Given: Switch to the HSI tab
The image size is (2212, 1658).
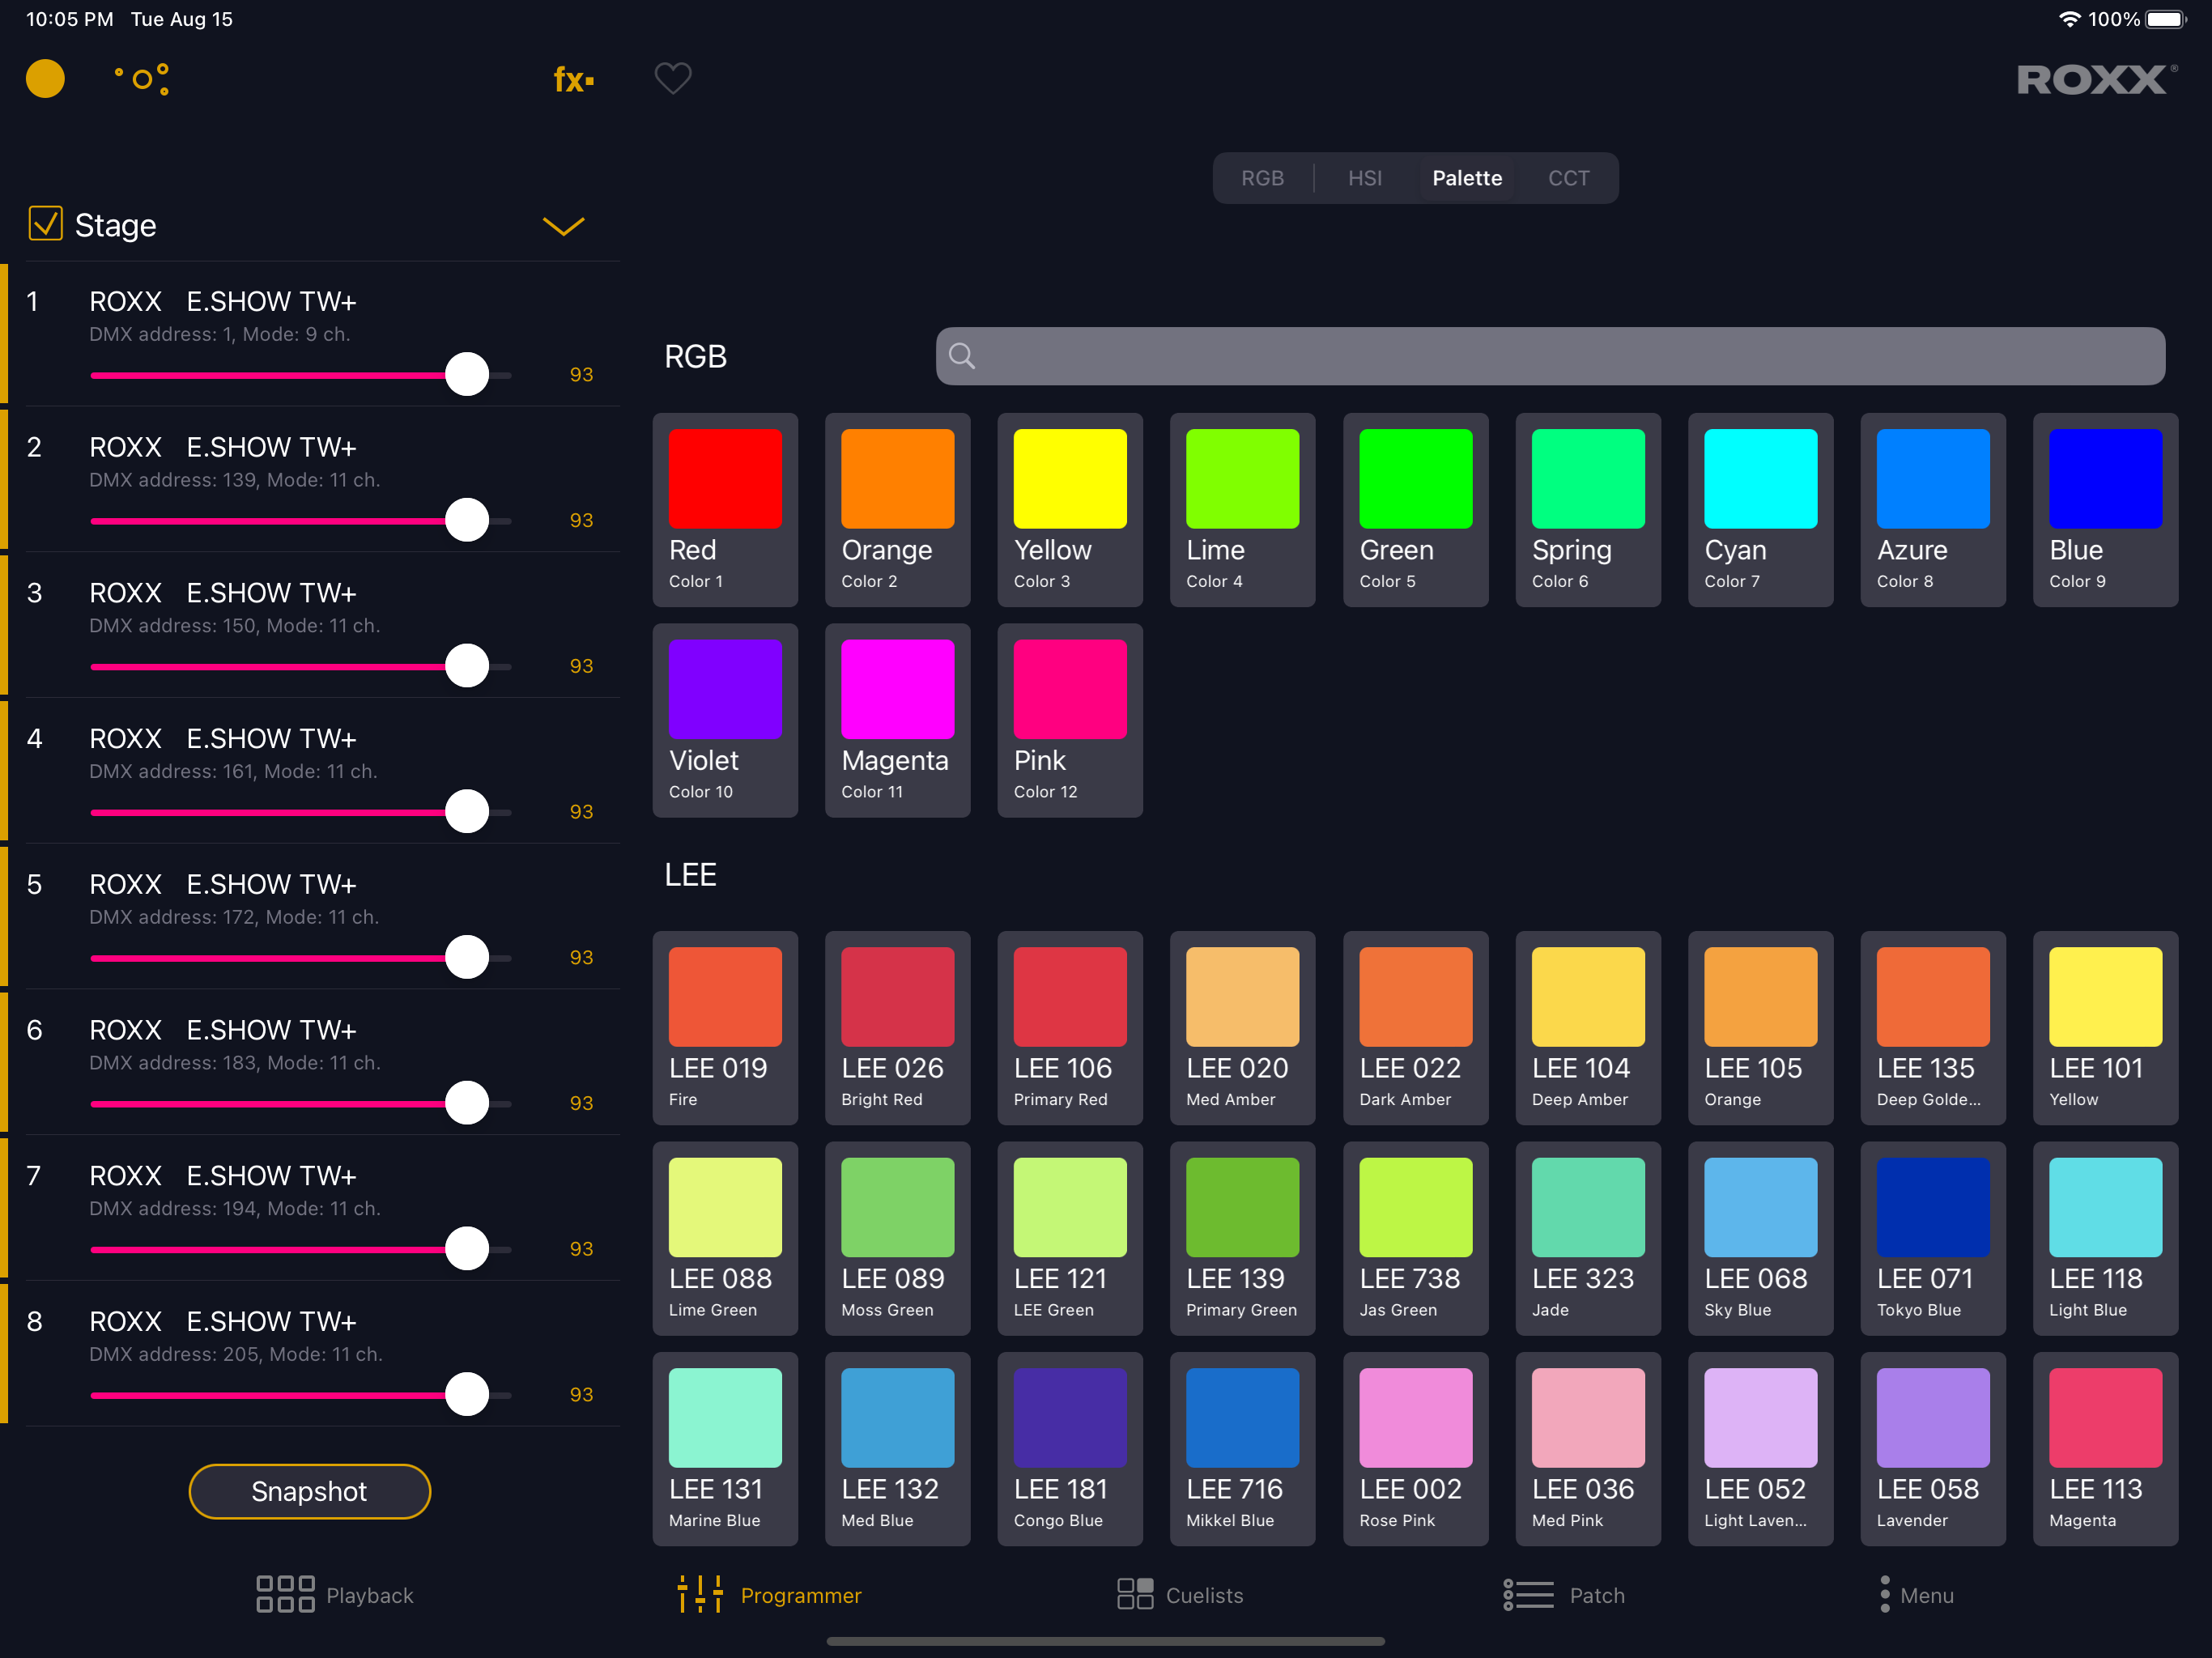Looking at the screenshot, I should pyautogui.click(x=1365, y=178).
